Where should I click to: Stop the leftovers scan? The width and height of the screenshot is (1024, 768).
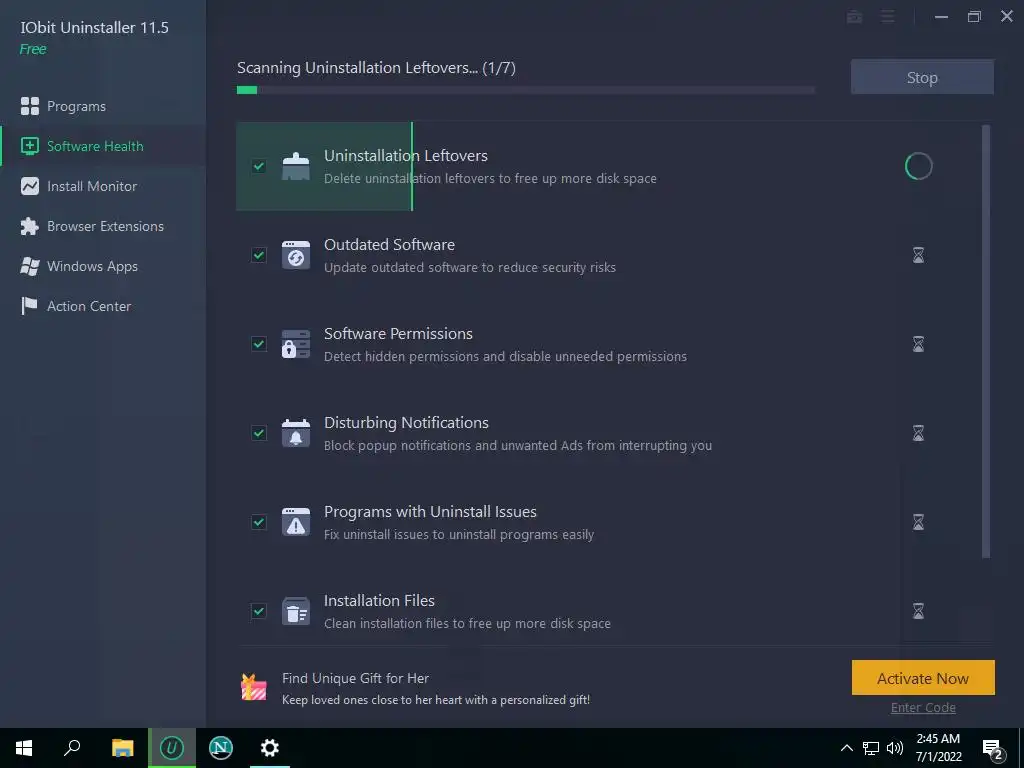pos(922,77)
